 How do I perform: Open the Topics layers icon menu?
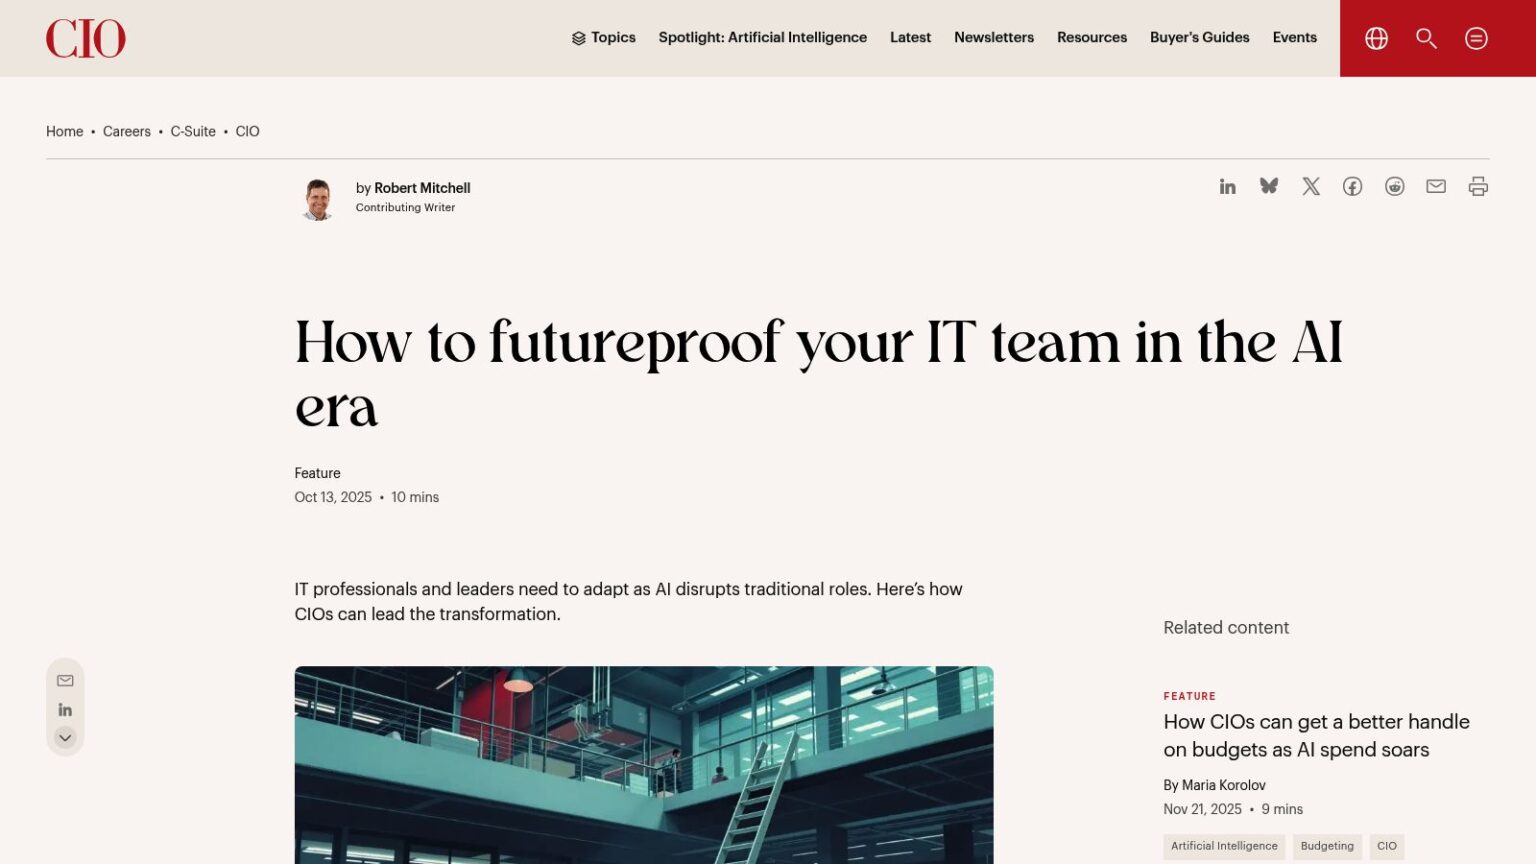point(603,38)
